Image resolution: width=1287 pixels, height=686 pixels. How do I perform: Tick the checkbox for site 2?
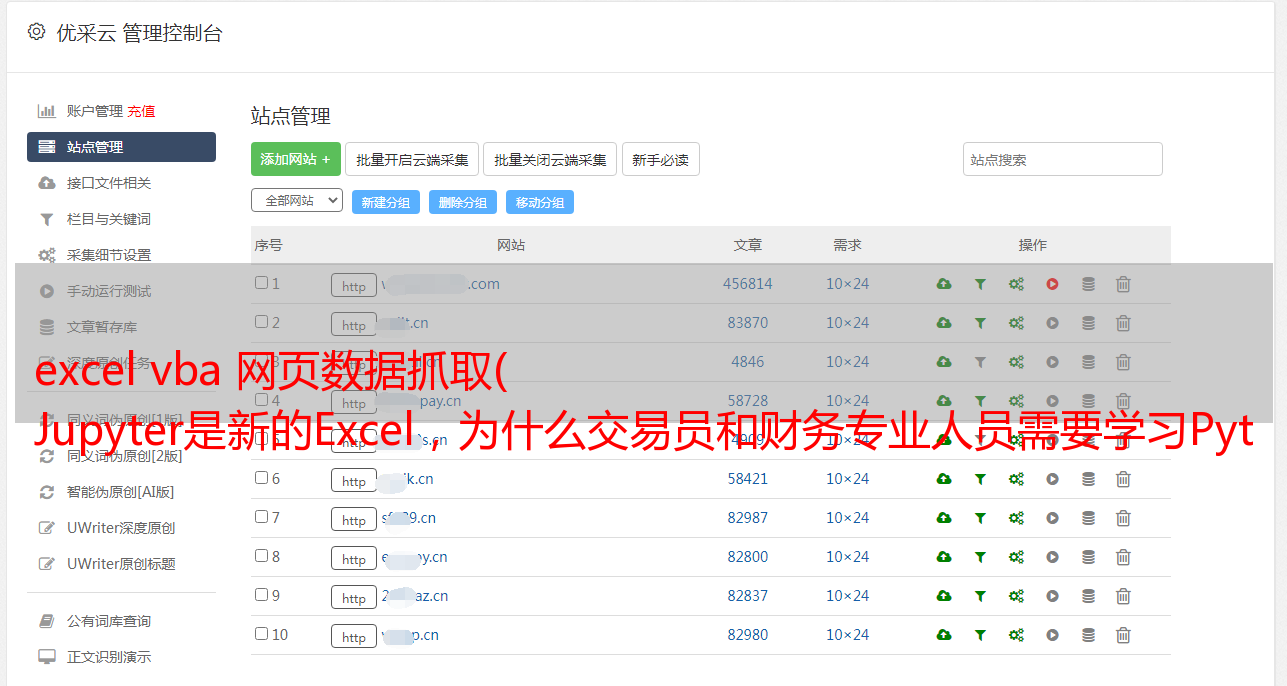coord(261,322)
